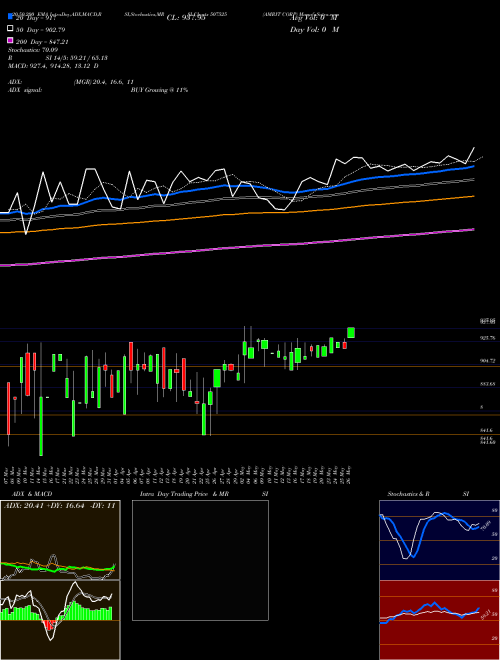Open the ADX indicator chart panel
Screen dimensions: 500x660
click(x=60, y=540)
